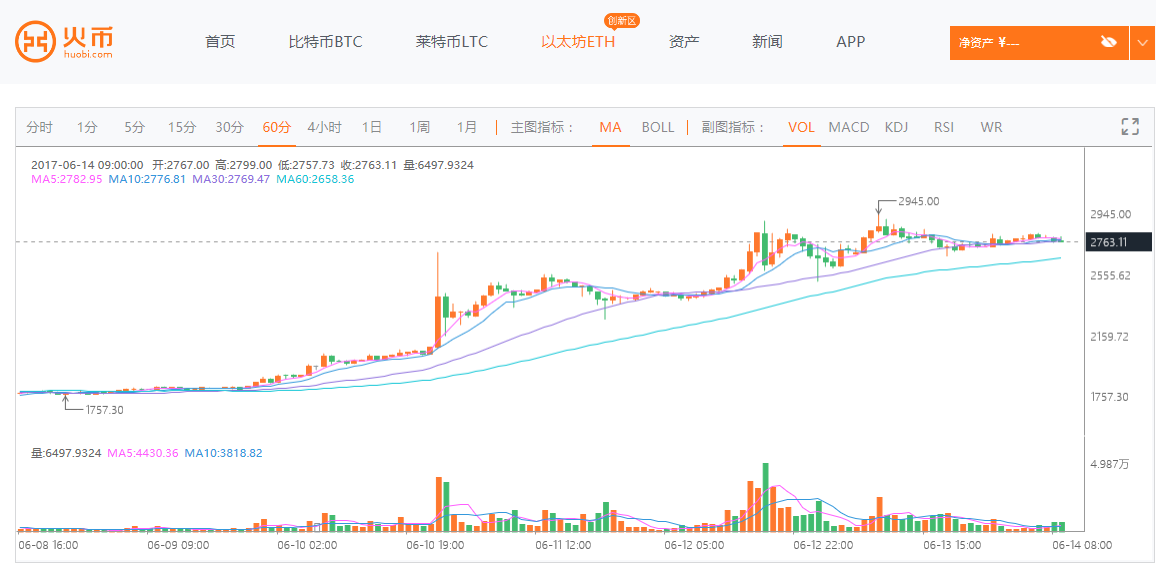1156x566 pixels.
Task: Switch to 4小时 chart interval
Action: click(x=324, y=127)
